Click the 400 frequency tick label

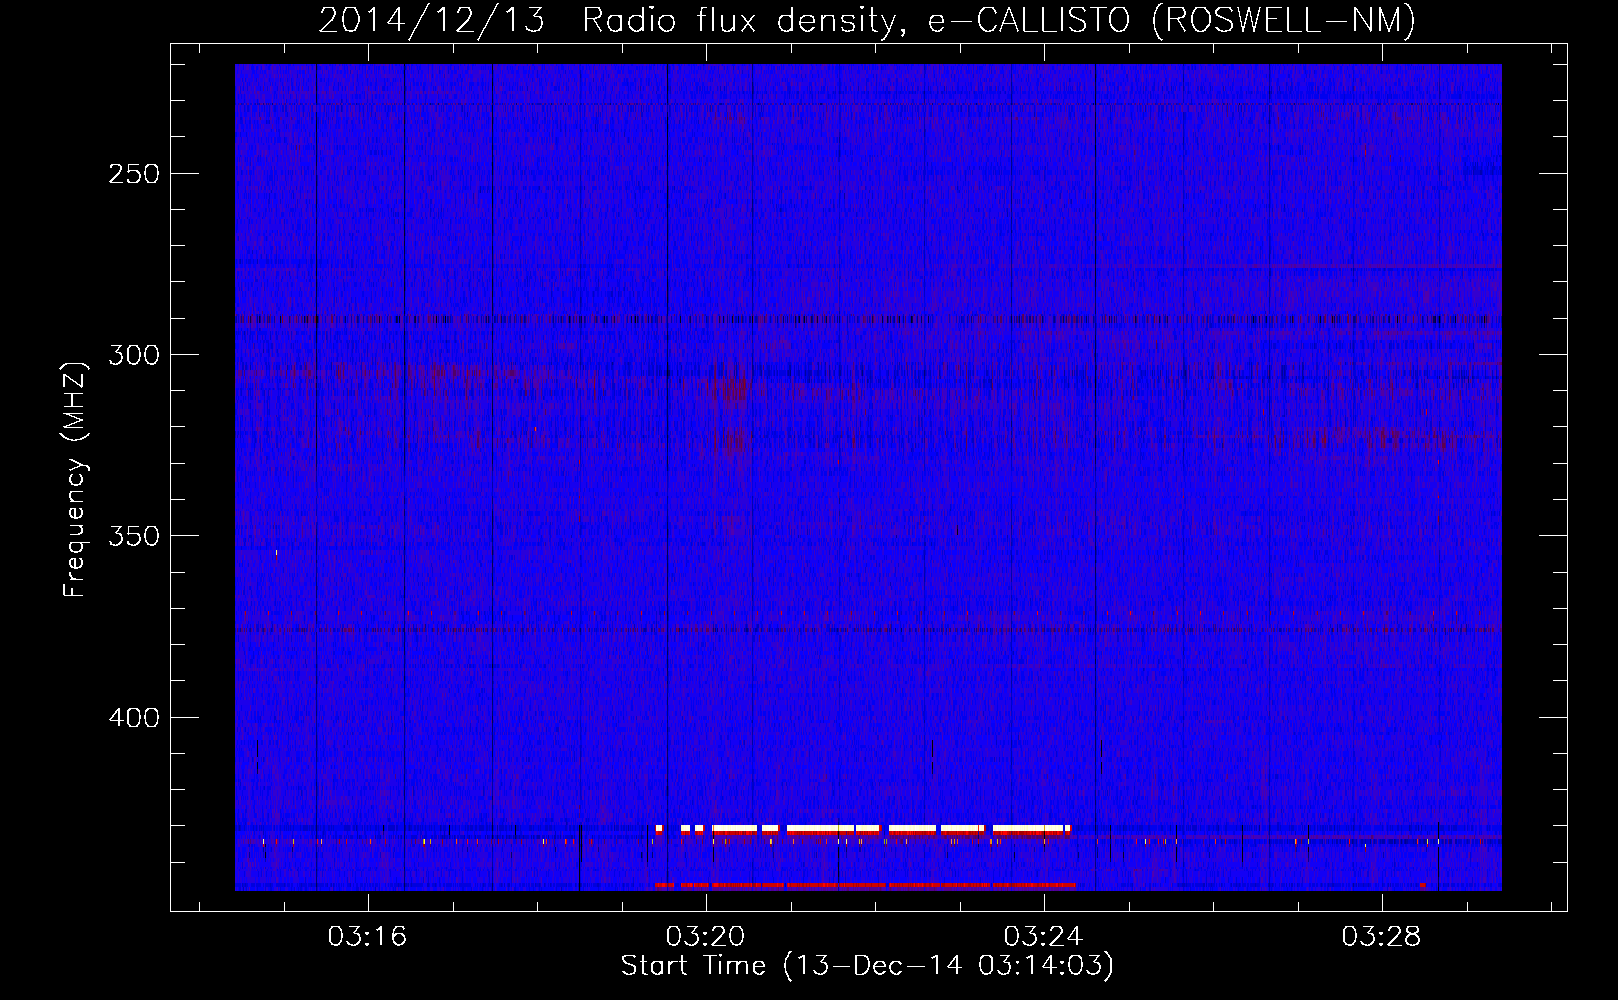134,718
